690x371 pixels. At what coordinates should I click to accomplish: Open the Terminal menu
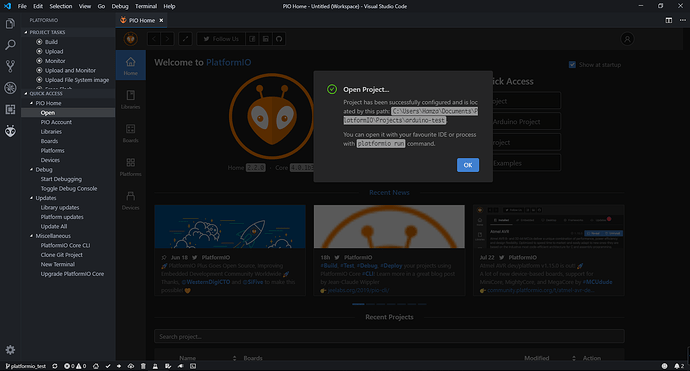click(146, 6)
